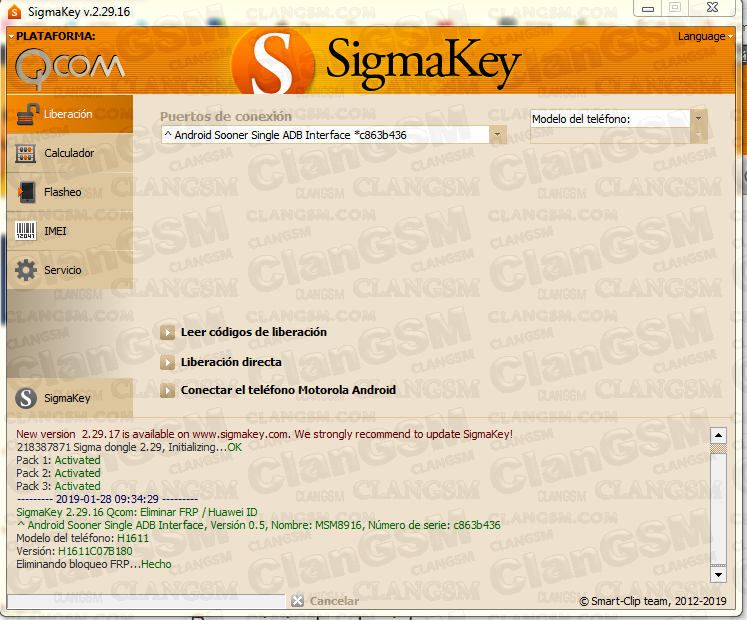Click the SigmaKey title bar app icon
747x620 pixels.
tap(14, 11)
